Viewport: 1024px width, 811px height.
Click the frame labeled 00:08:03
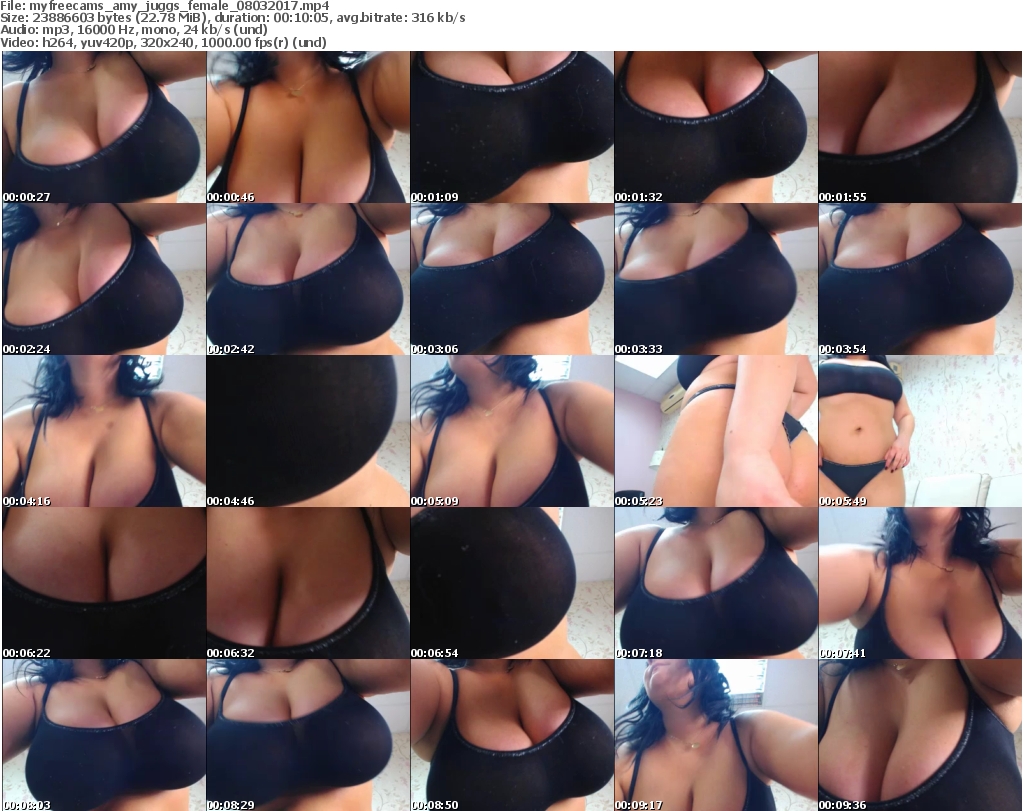[x=104, y=735]
